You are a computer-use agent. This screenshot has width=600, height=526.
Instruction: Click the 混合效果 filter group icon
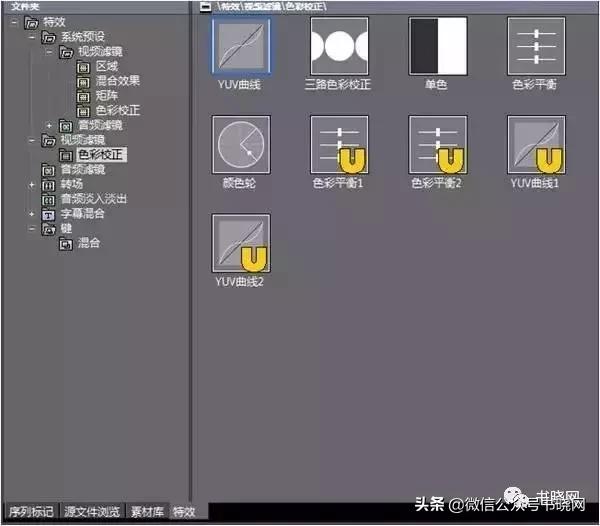(83, 82)
